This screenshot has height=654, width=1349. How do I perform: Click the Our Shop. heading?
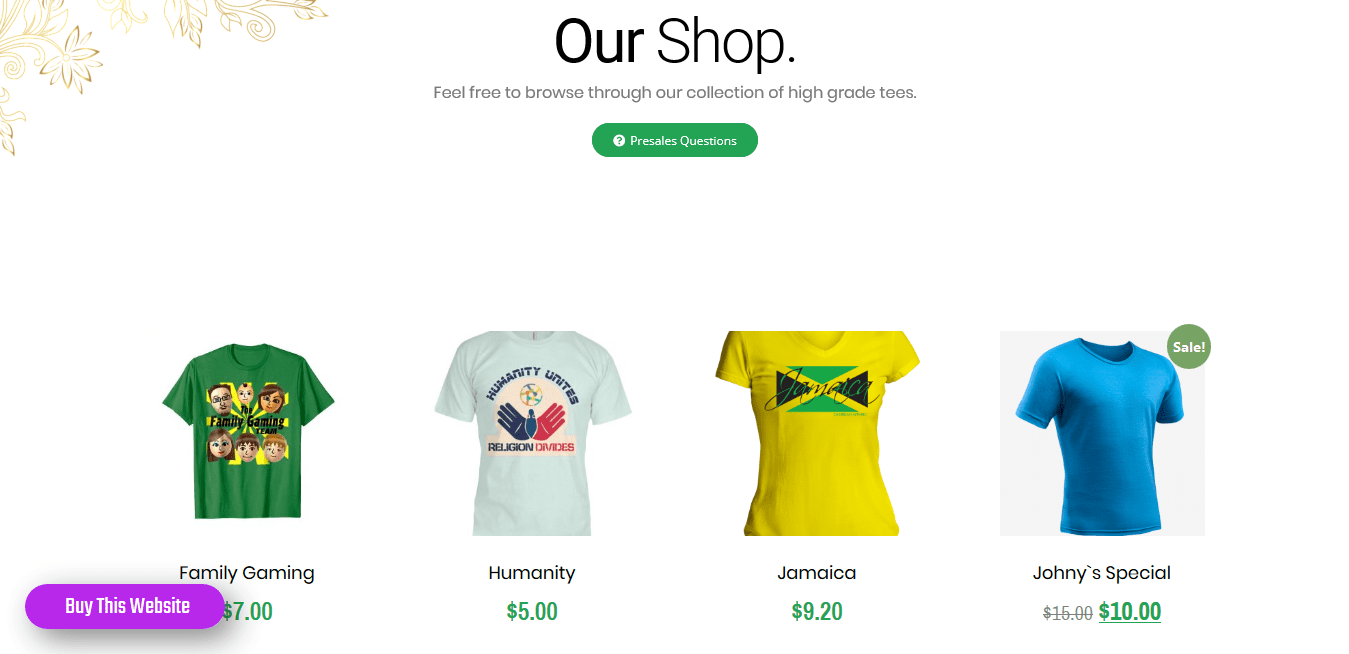(x=675, y=42)
